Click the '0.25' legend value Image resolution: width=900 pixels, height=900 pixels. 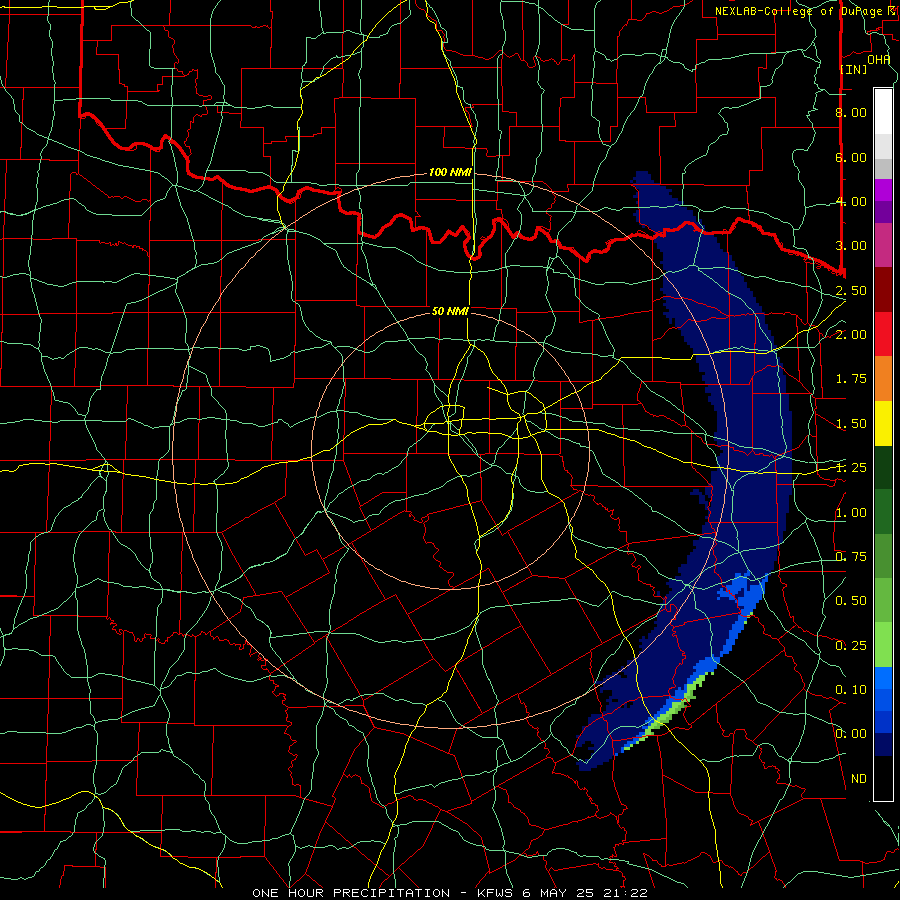coord(851,646)
